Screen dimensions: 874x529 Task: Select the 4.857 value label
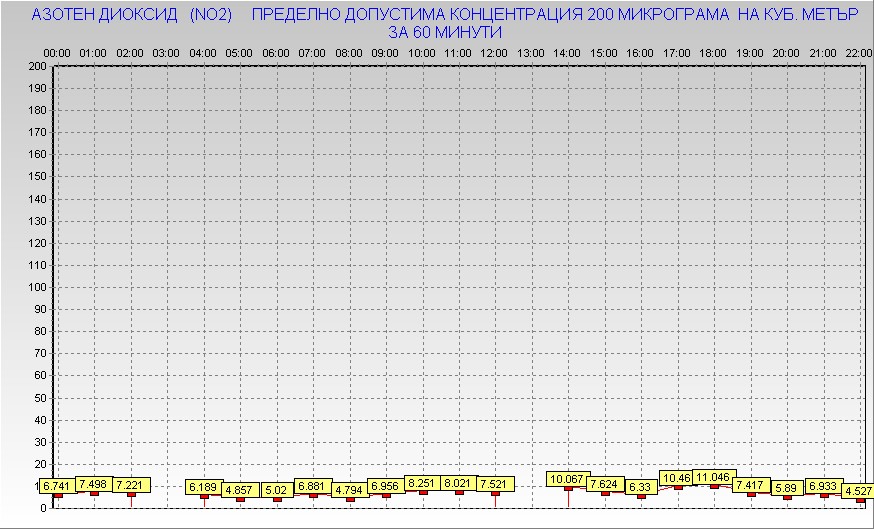point(240,490)
